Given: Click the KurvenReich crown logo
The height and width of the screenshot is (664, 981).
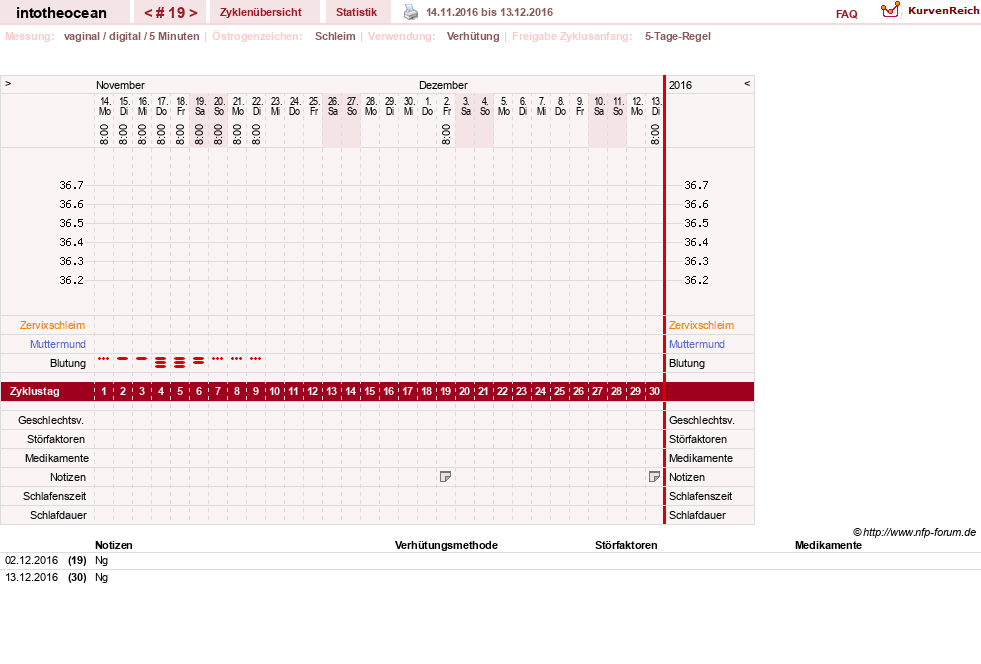Looking at the screenshot, I should pos(890,11).
